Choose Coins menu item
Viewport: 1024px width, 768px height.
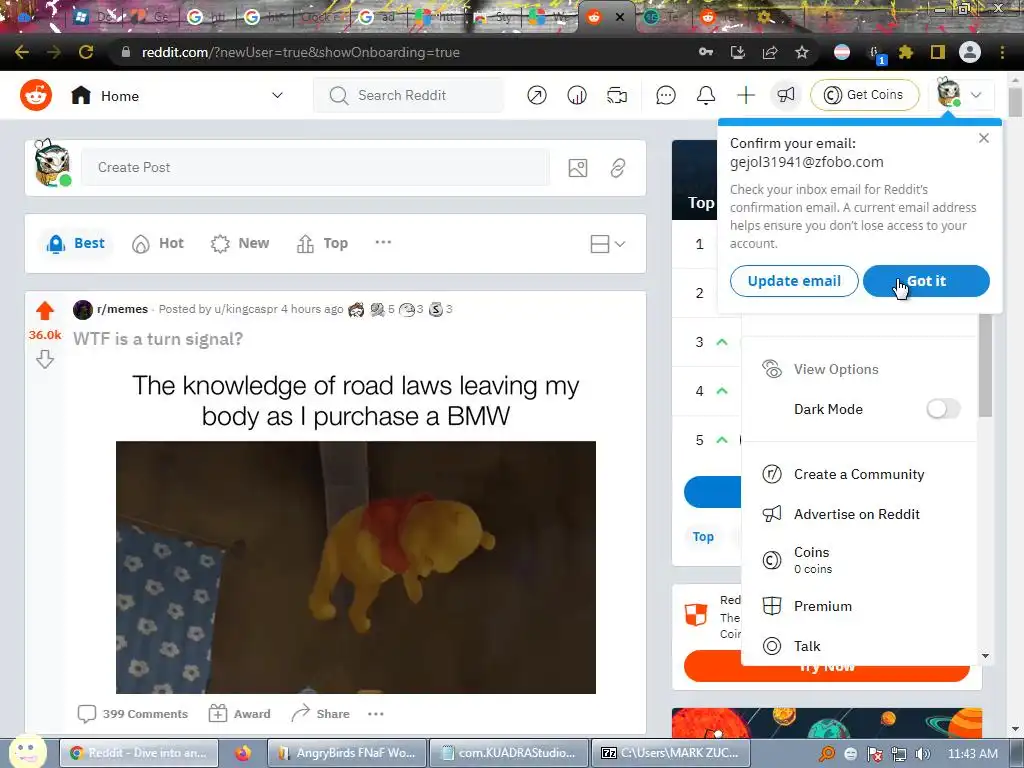859,560
